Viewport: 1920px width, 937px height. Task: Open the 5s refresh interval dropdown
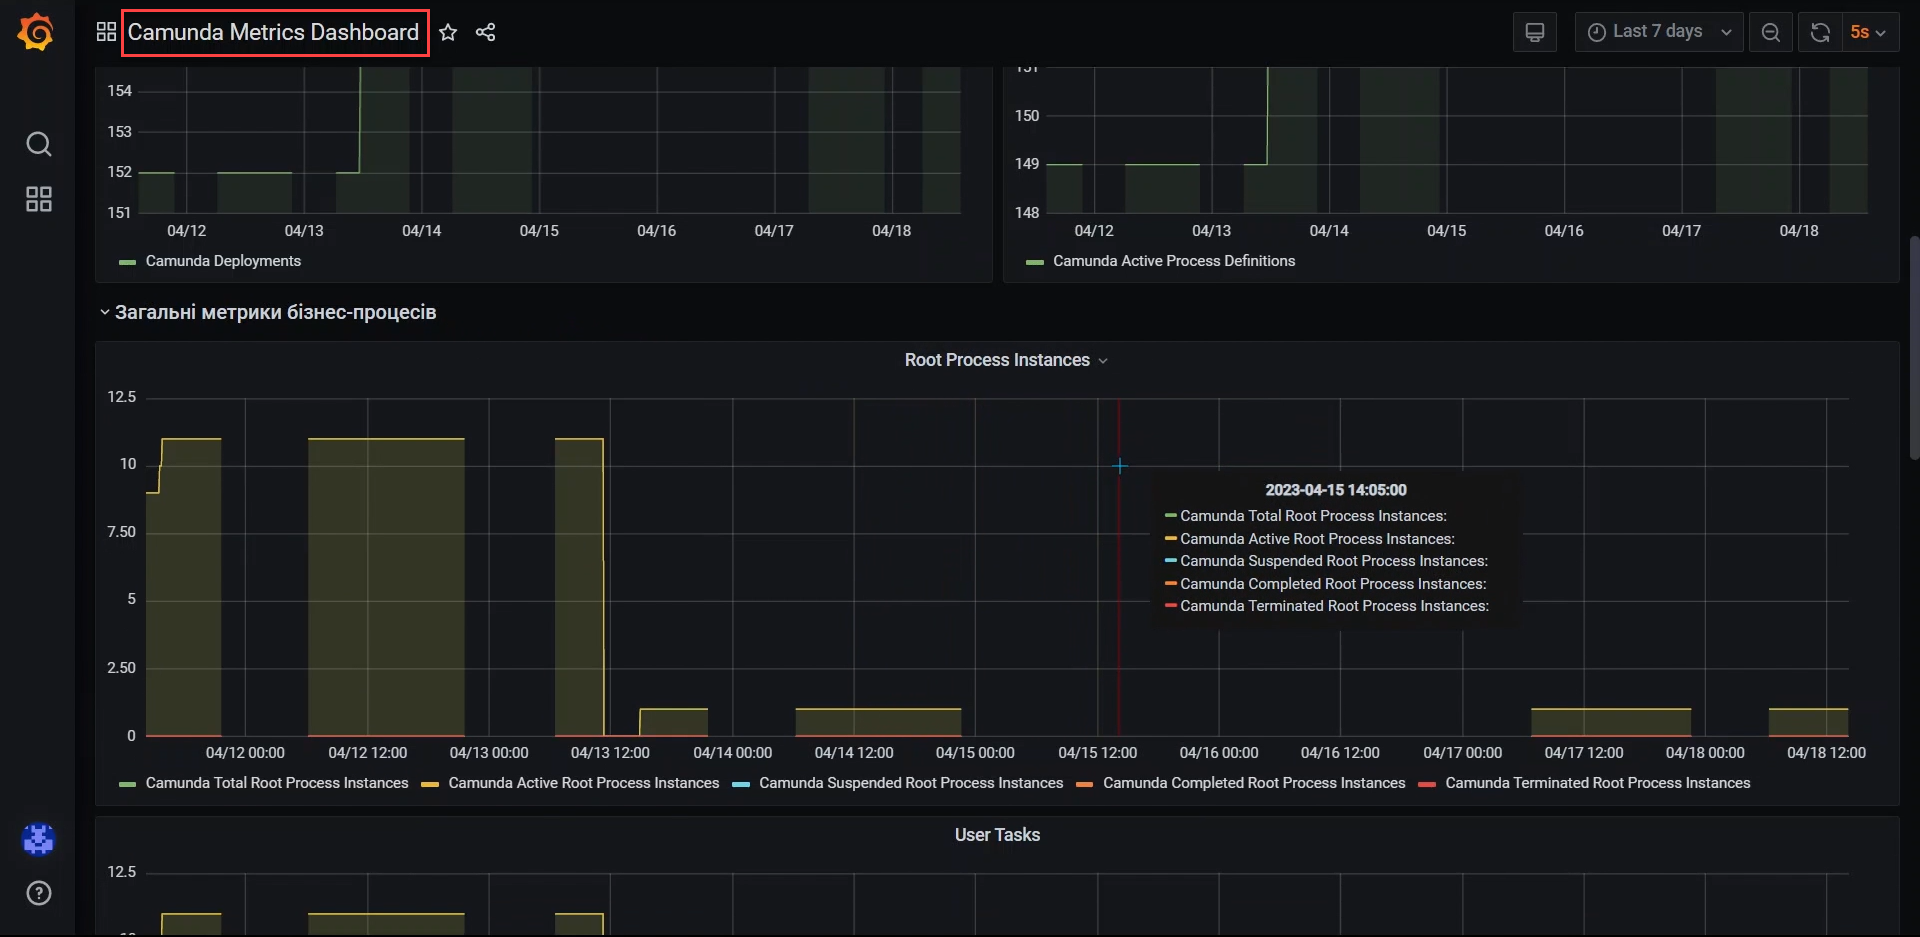click(1869, 32)
